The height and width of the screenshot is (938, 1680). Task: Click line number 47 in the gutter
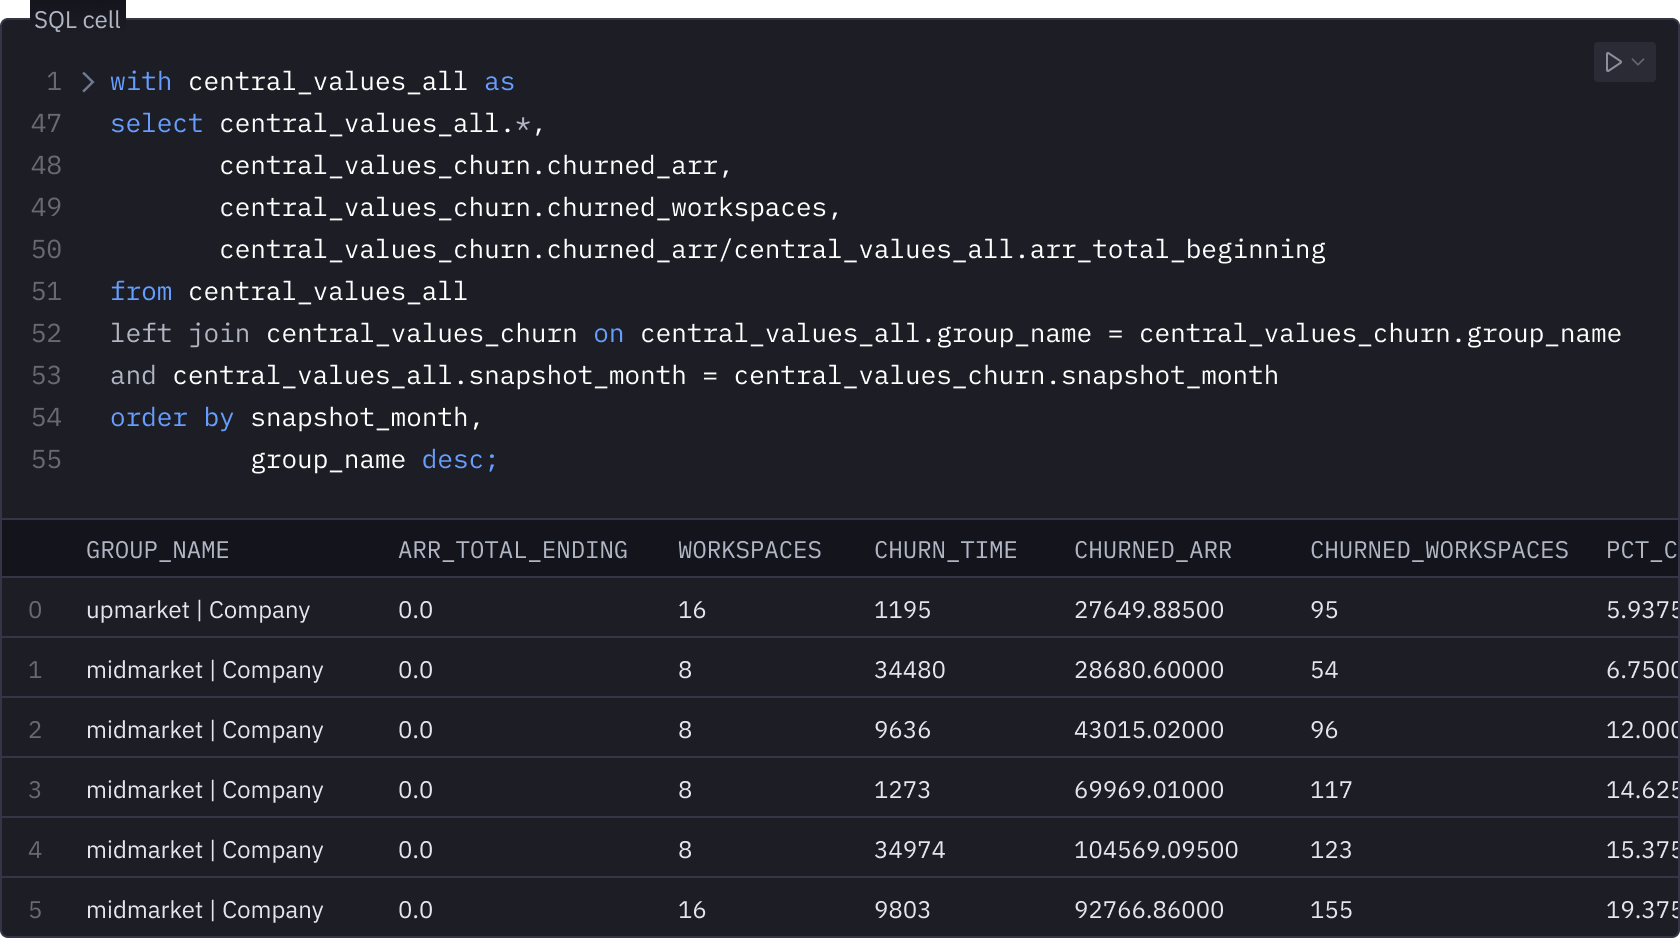click(x=46, y=123)
